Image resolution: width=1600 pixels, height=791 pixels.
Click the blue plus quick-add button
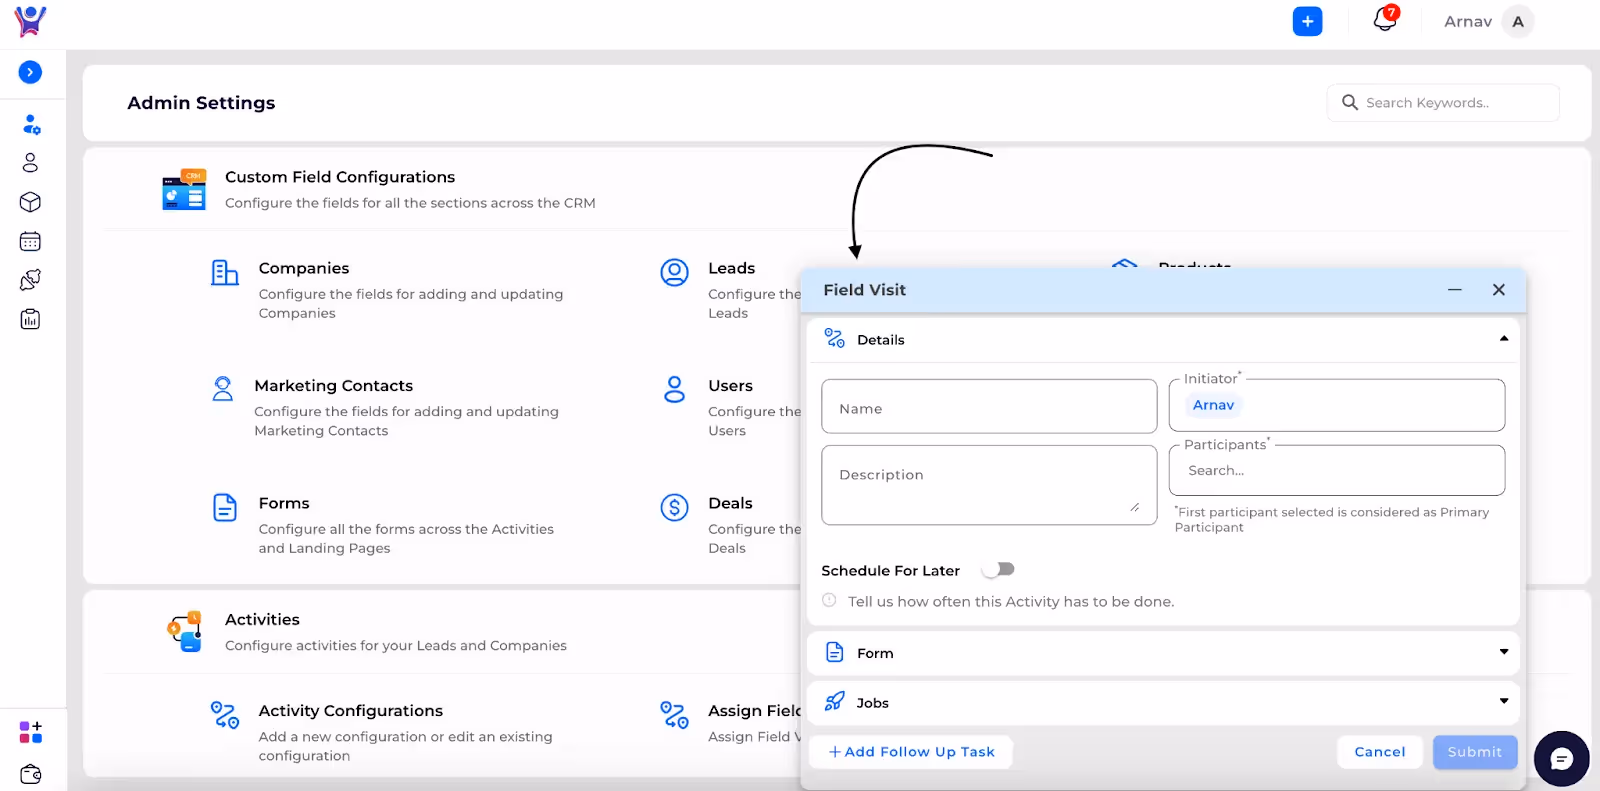[x=1307, y=21]
